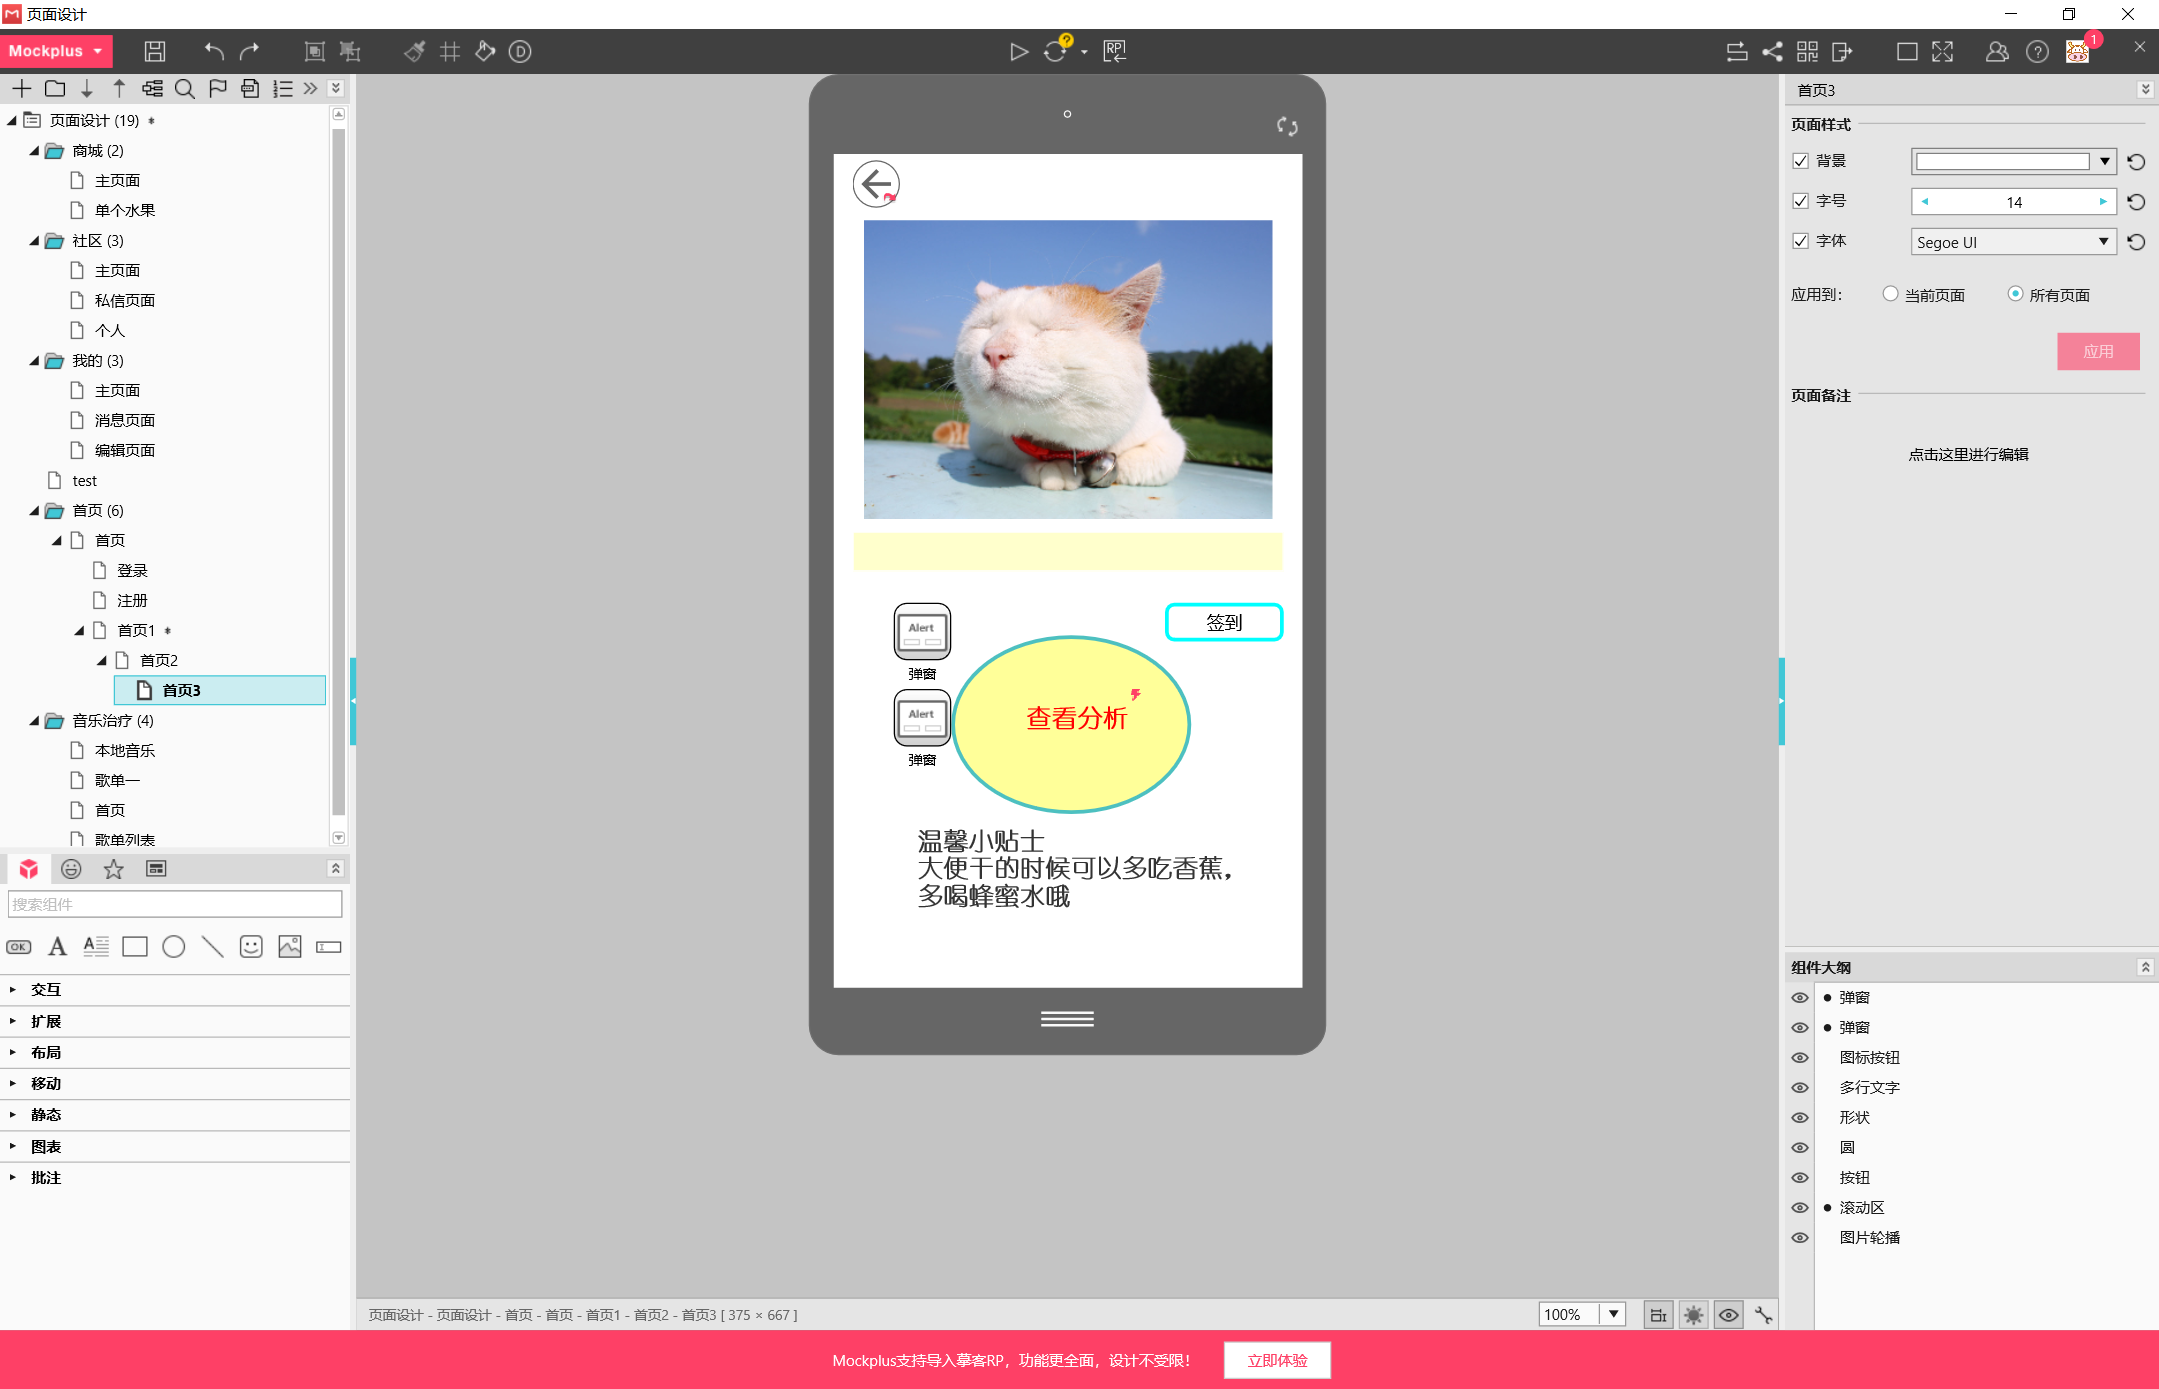
Task: Click the Save icon in top toolbar
Action: (154, 51)
